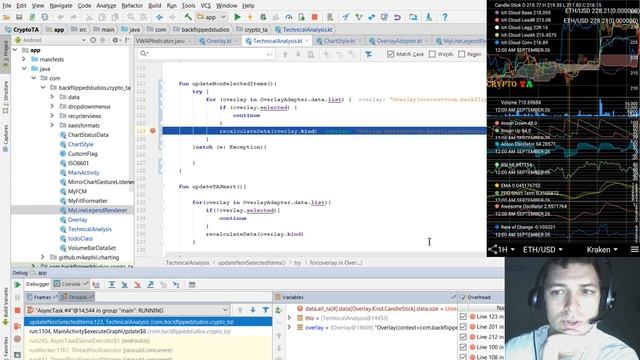Expand the manifests folder
This screenshot has height=360, width=640.
24,59
